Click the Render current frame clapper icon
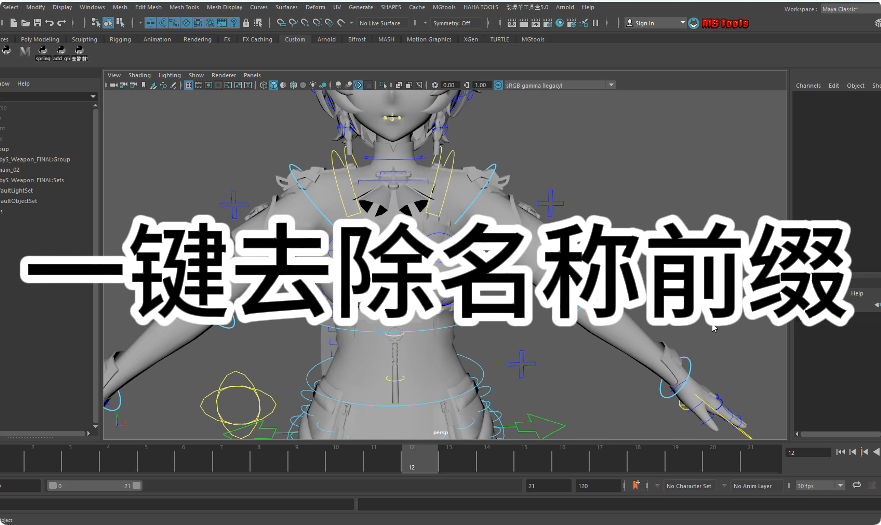 click(524, 23)
